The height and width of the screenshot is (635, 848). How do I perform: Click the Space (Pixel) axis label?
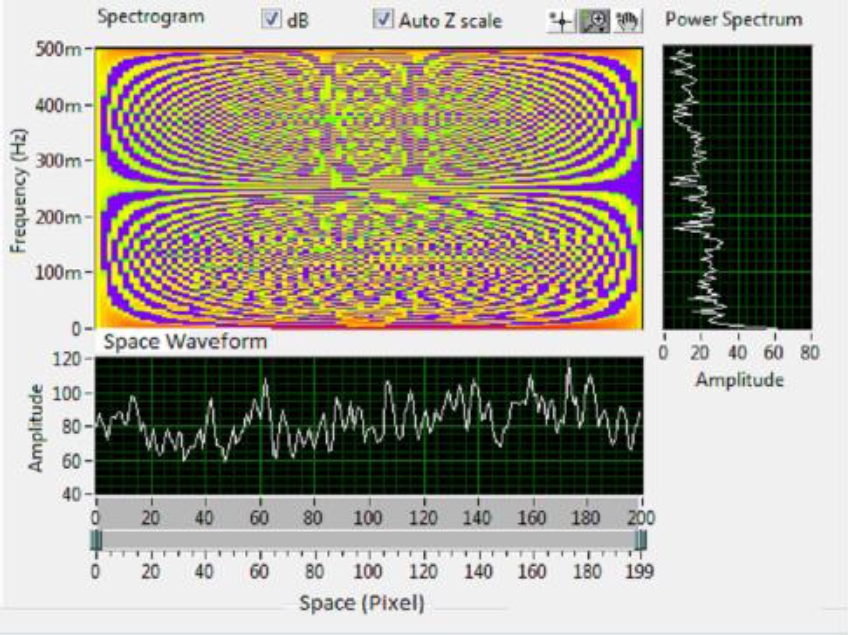[x=360, y=603]
